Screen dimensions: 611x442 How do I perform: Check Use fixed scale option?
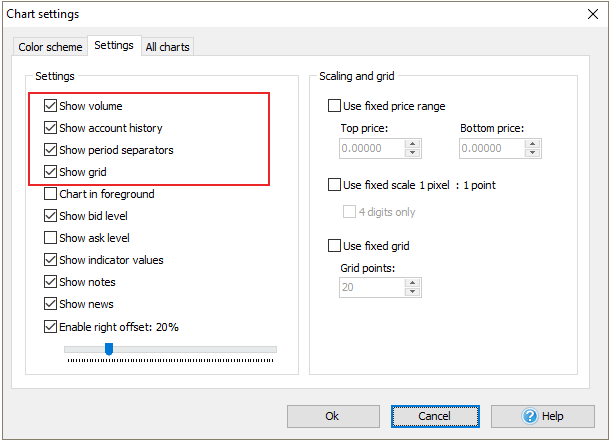(x=335, y=185)
